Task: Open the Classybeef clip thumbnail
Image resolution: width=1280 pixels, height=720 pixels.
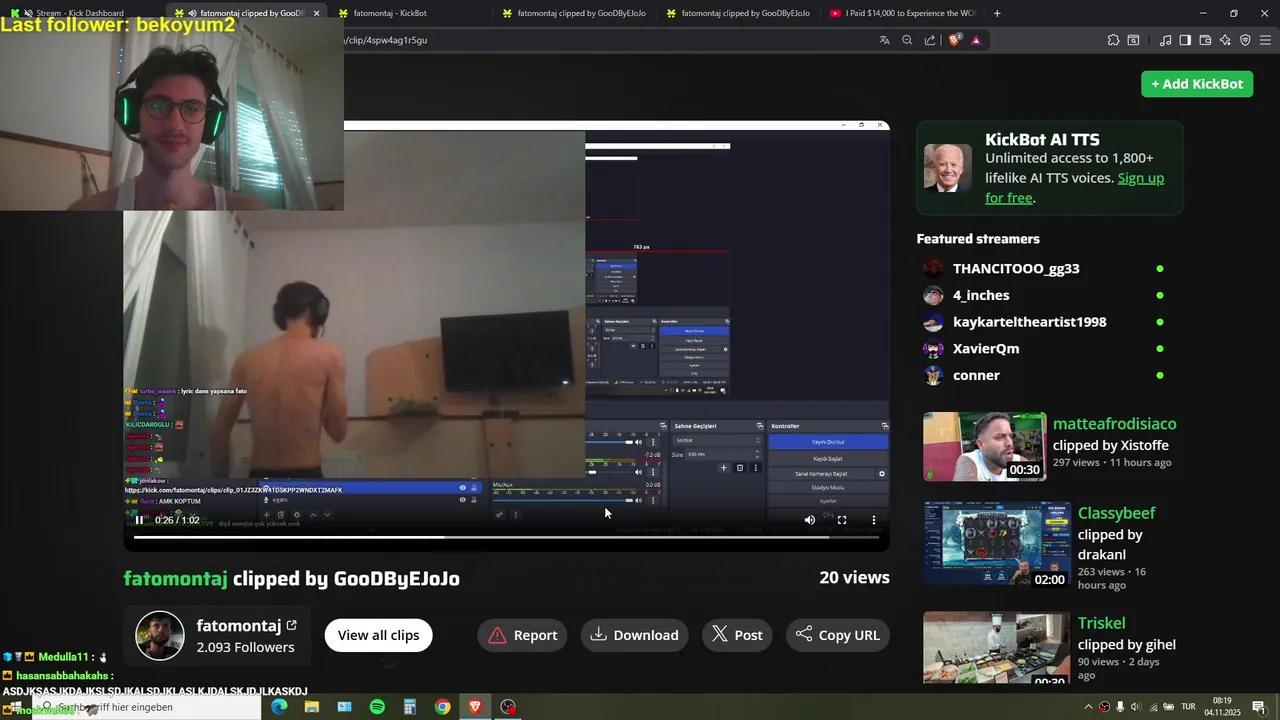Action: [997, 544]
